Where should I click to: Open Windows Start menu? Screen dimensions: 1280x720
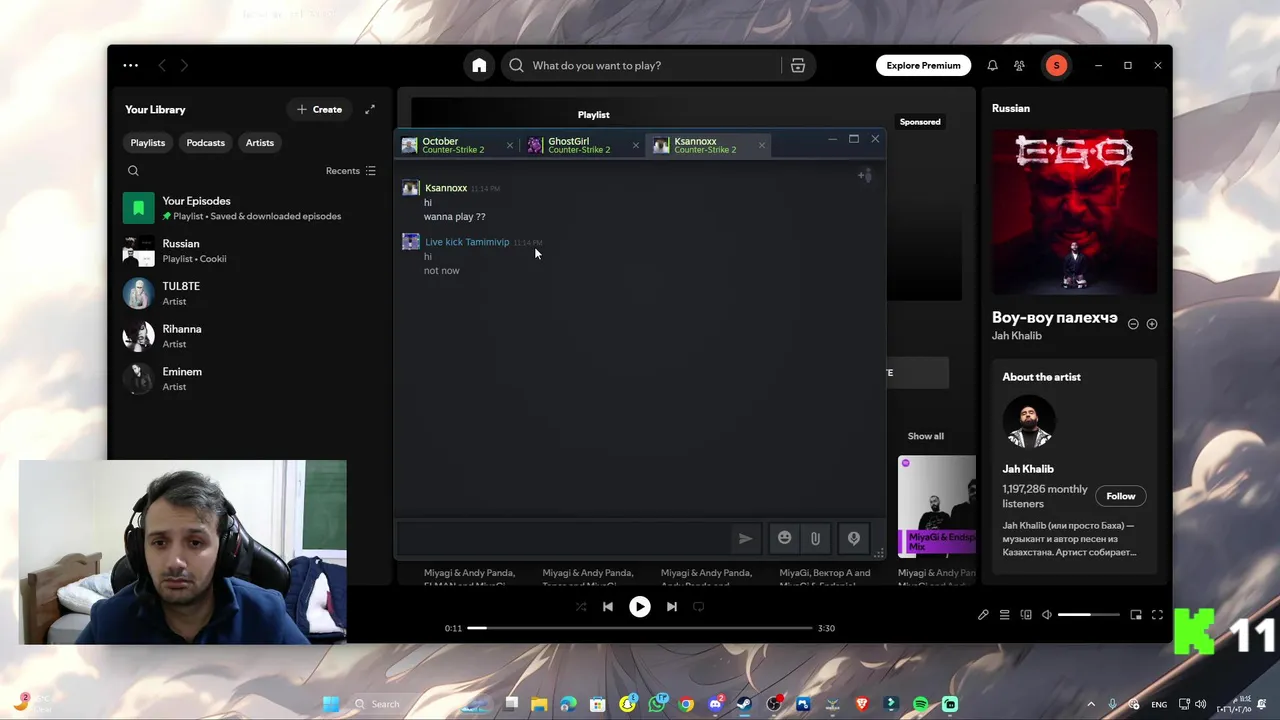pos(331,704)
